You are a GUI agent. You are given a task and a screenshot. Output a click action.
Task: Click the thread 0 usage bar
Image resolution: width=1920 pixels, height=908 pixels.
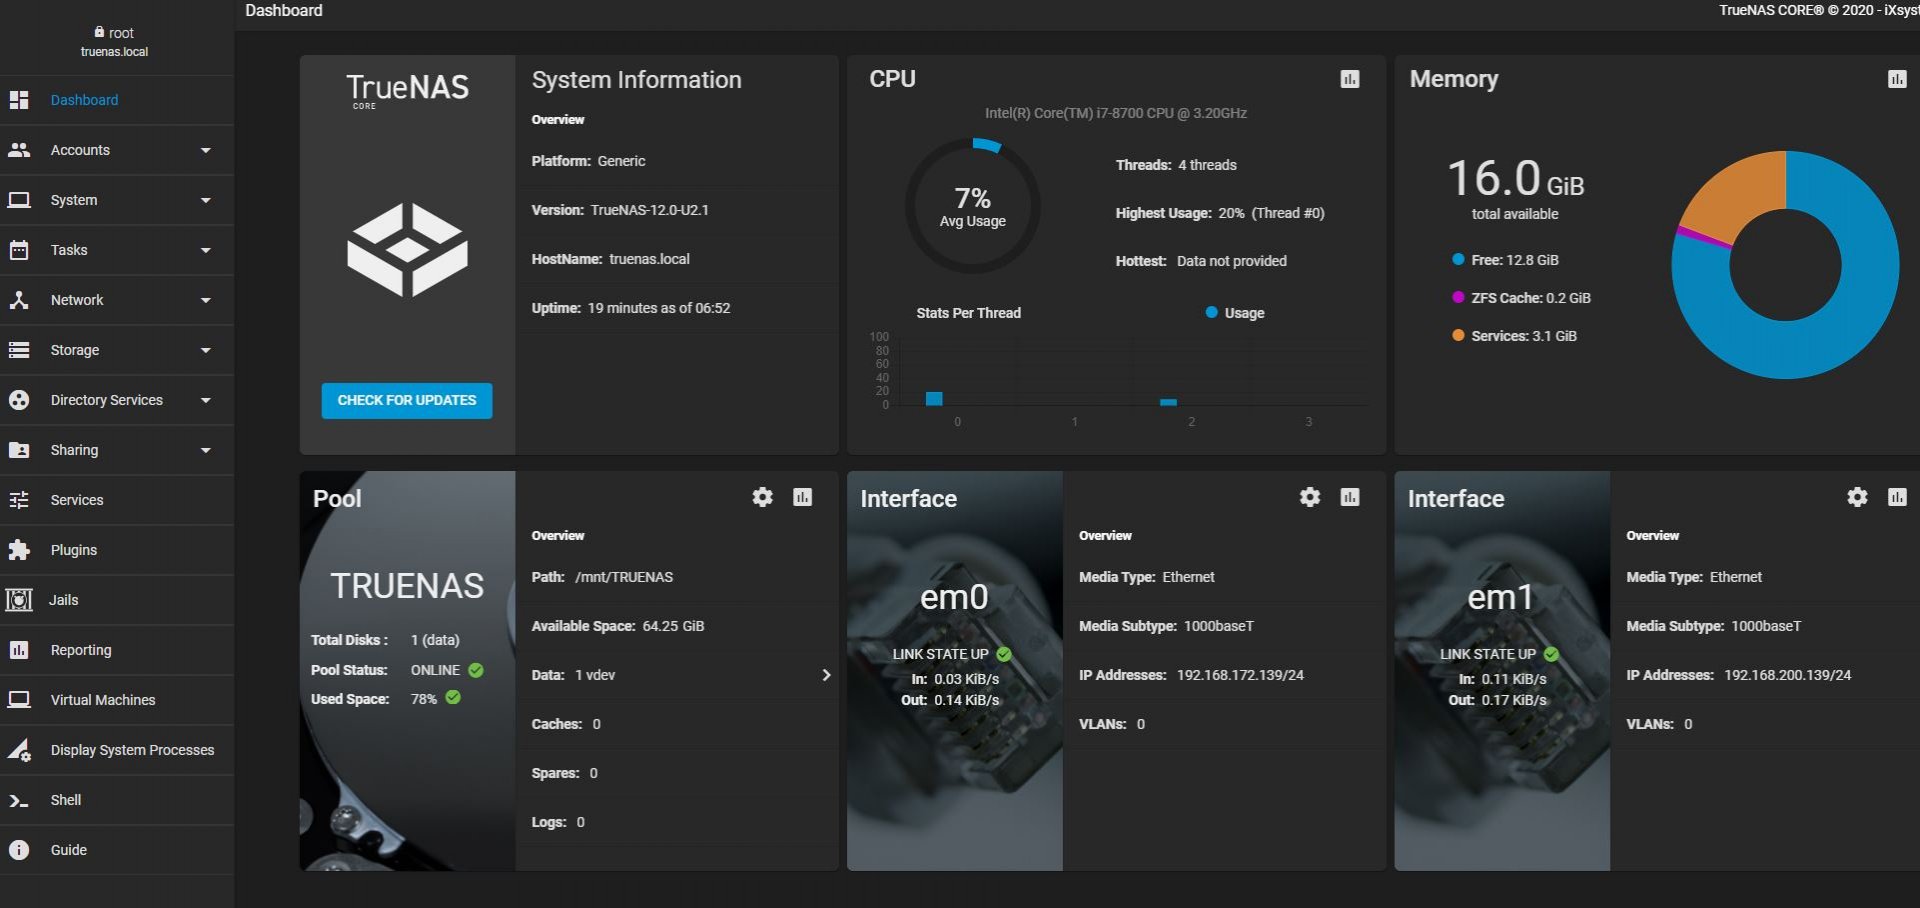click(x=934, y=398)
